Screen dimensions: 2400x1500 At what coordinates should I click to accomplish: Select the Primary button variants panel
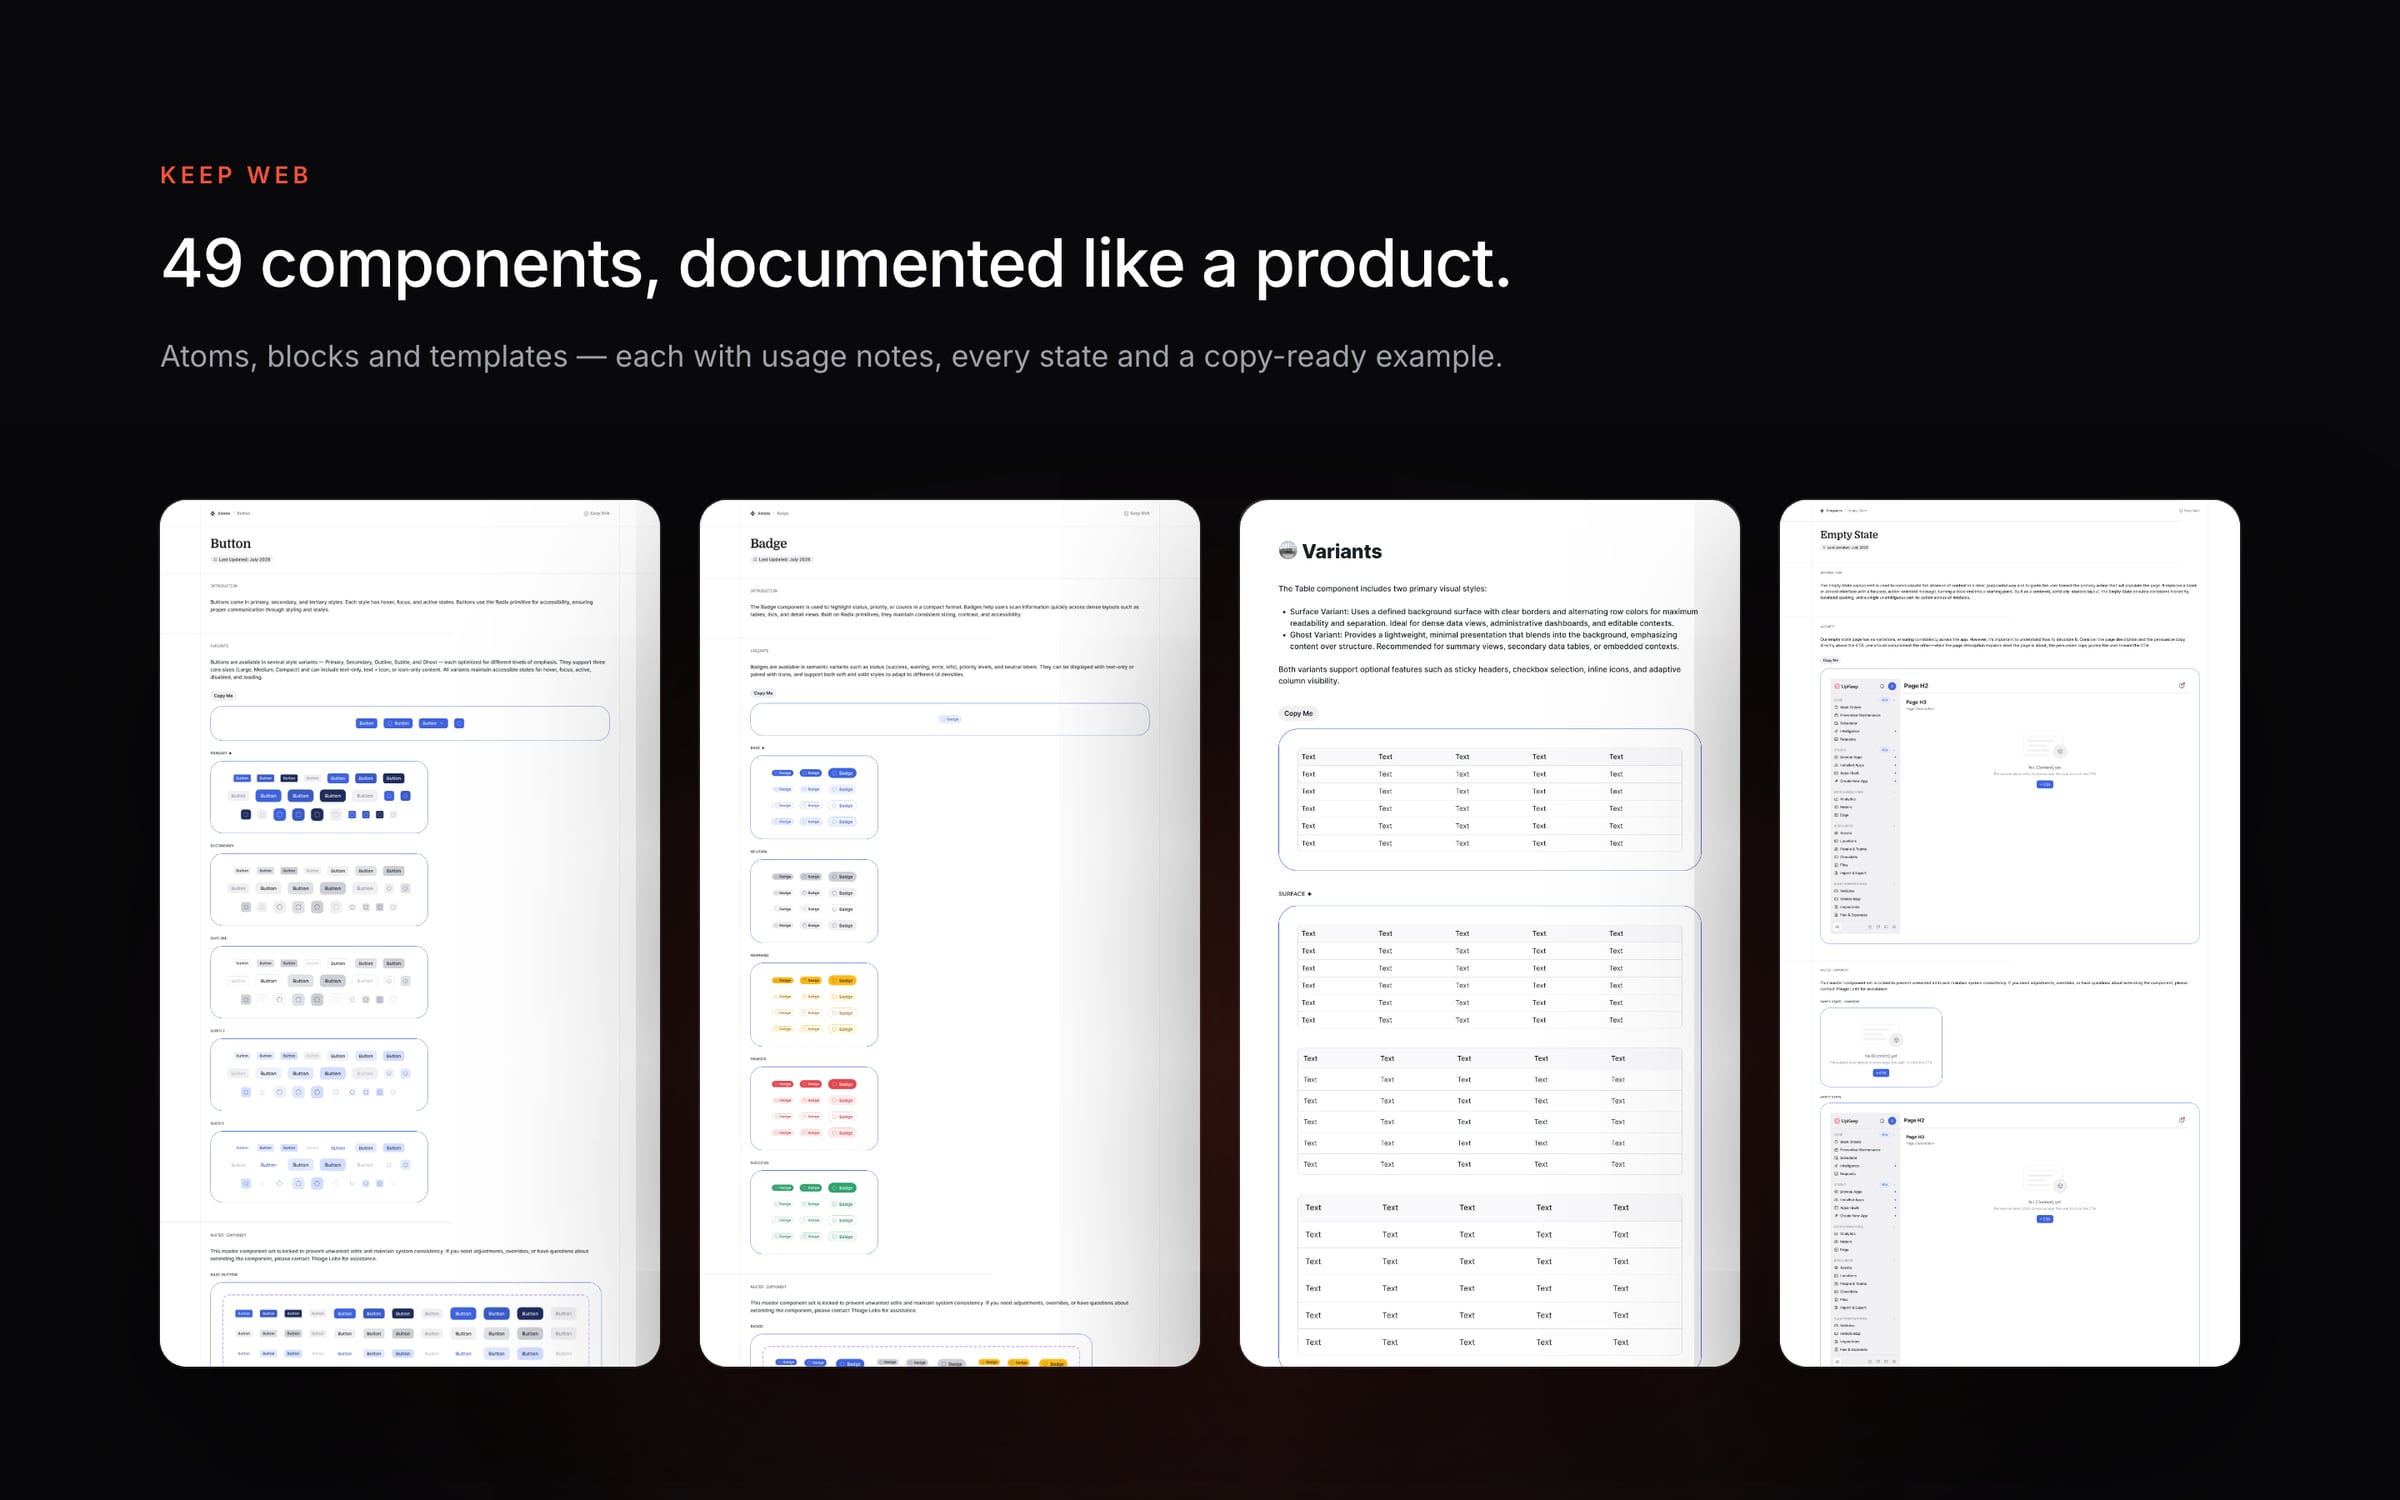319,797
